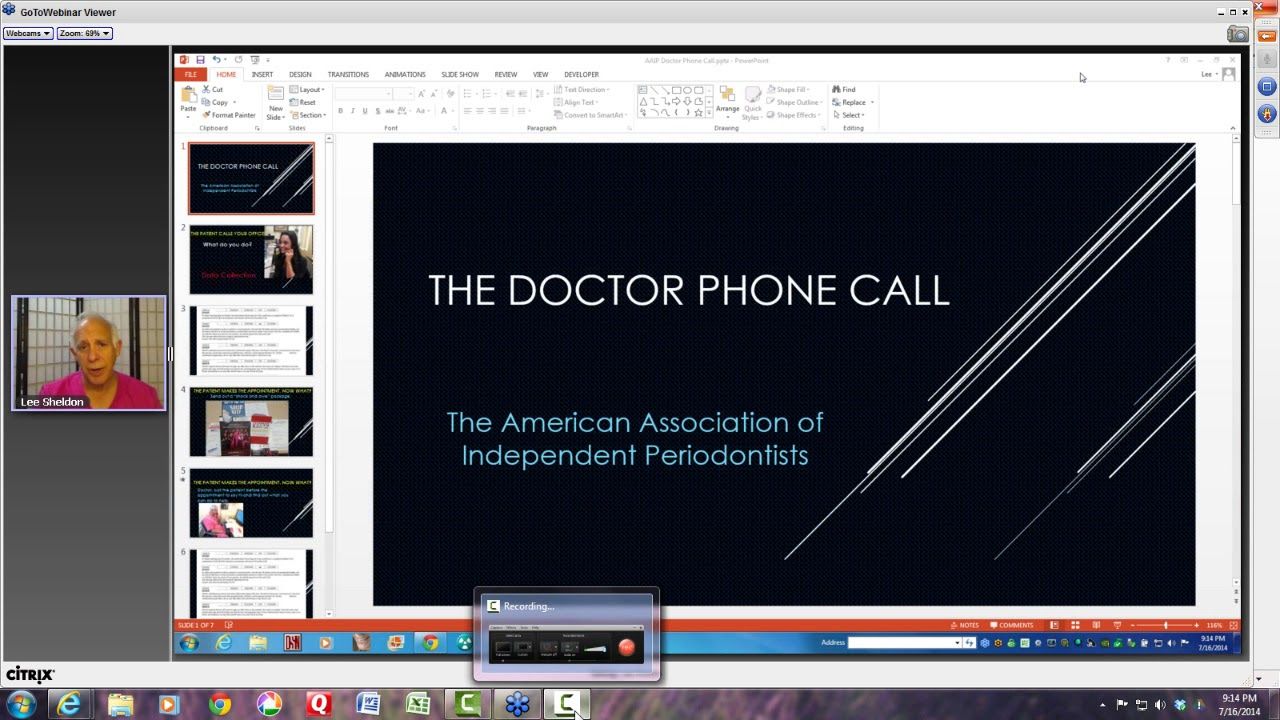Click the Format Painter button
Viewport: 1280px width, 720px height.
(230, 115)
